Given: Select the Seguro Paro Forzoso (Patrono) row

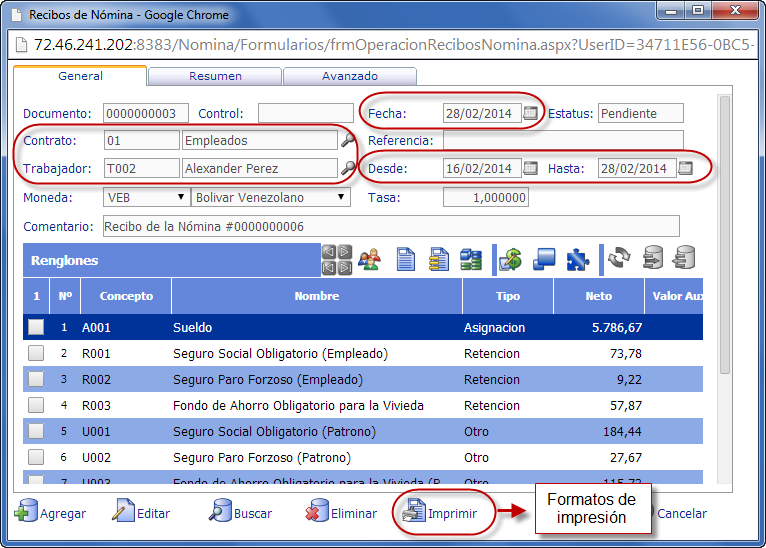Looking at the screenshot, I should [363, 457].
